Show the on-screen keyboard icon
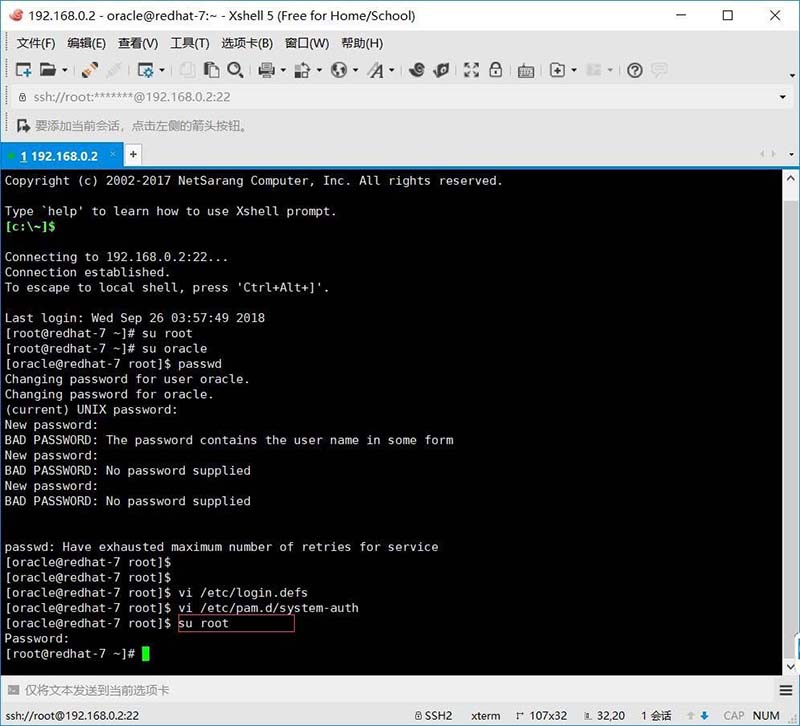 (525, 71)
